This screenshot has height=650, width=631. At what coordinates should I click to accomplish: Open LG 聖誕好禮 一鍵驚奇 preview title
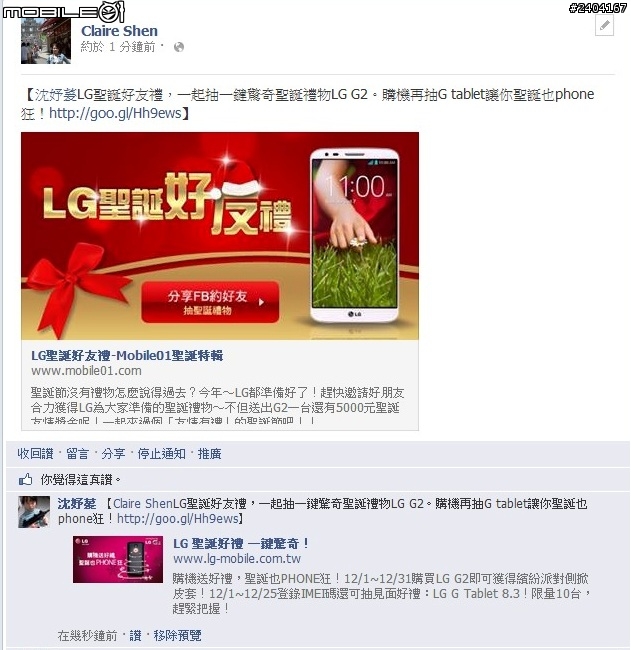(241, 543)
